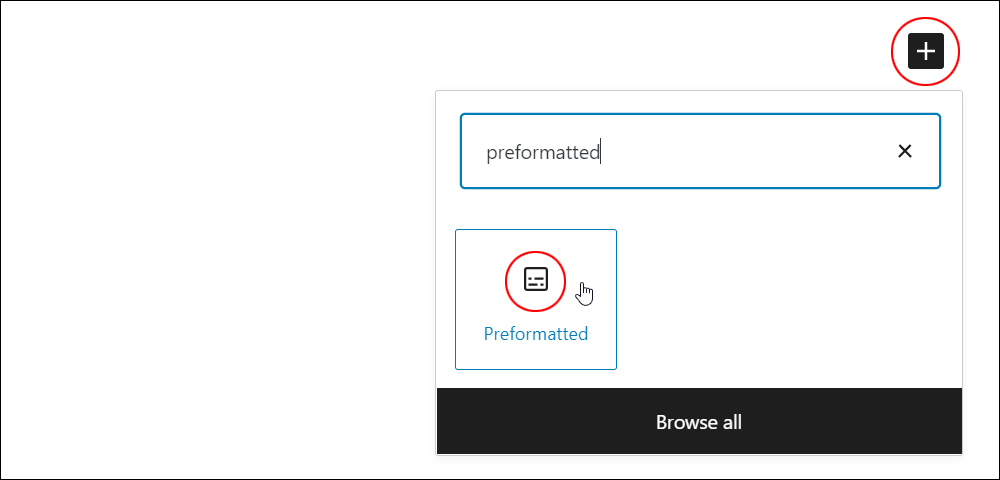Insert the Preformatted block via its icon
Viewport: 1000px width, 480px height.
(536, 280)
